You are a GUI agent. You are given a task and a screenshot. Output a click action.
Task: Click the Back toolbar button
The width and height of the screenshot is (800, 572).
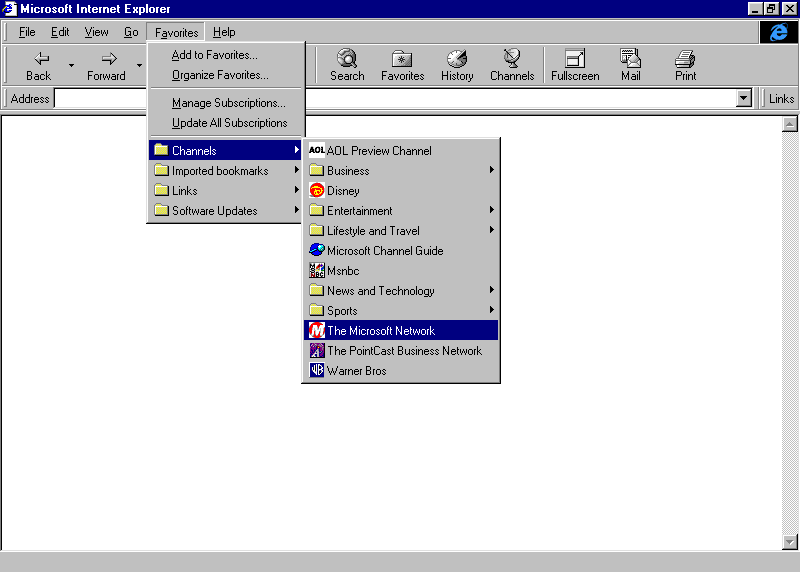(x=39, y=66)
